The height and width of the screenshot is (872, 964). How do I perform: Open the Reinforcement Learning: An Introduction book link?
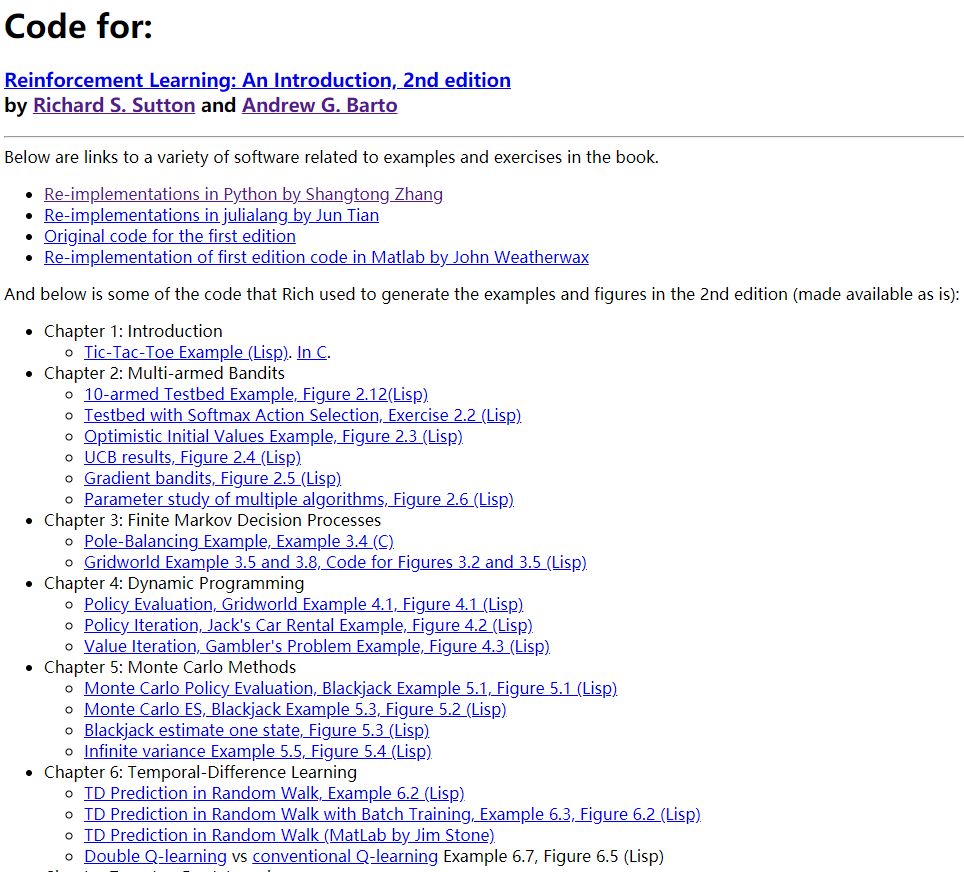pyautogui.click(x=257, y=81)
